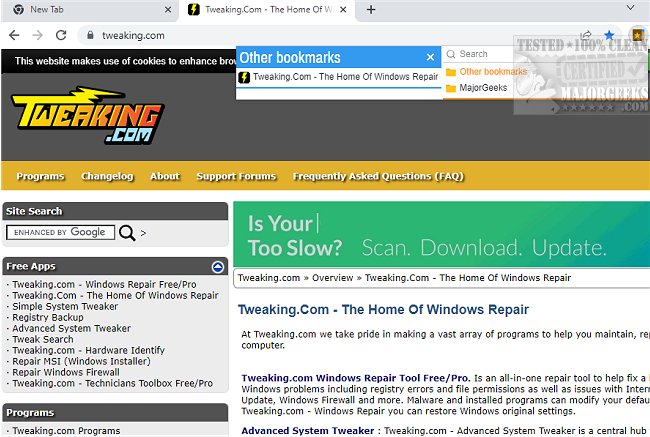
Task: Click the browser forward arrow
Action: (38, 35)
